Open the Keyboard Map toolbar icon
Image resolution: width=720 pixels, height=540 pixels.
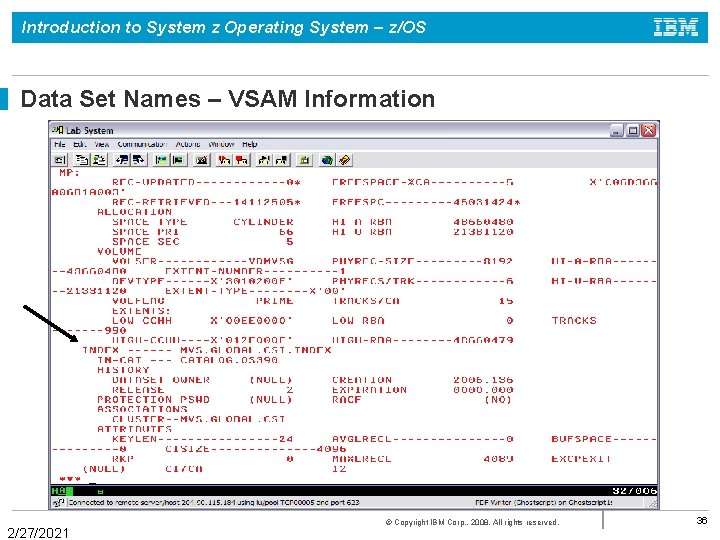pos(202,160)
